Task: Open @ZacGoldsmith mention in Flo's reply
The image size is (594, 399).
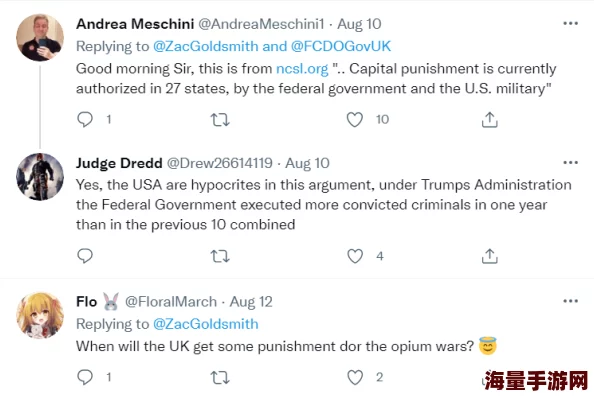Action: click(206, 324)
